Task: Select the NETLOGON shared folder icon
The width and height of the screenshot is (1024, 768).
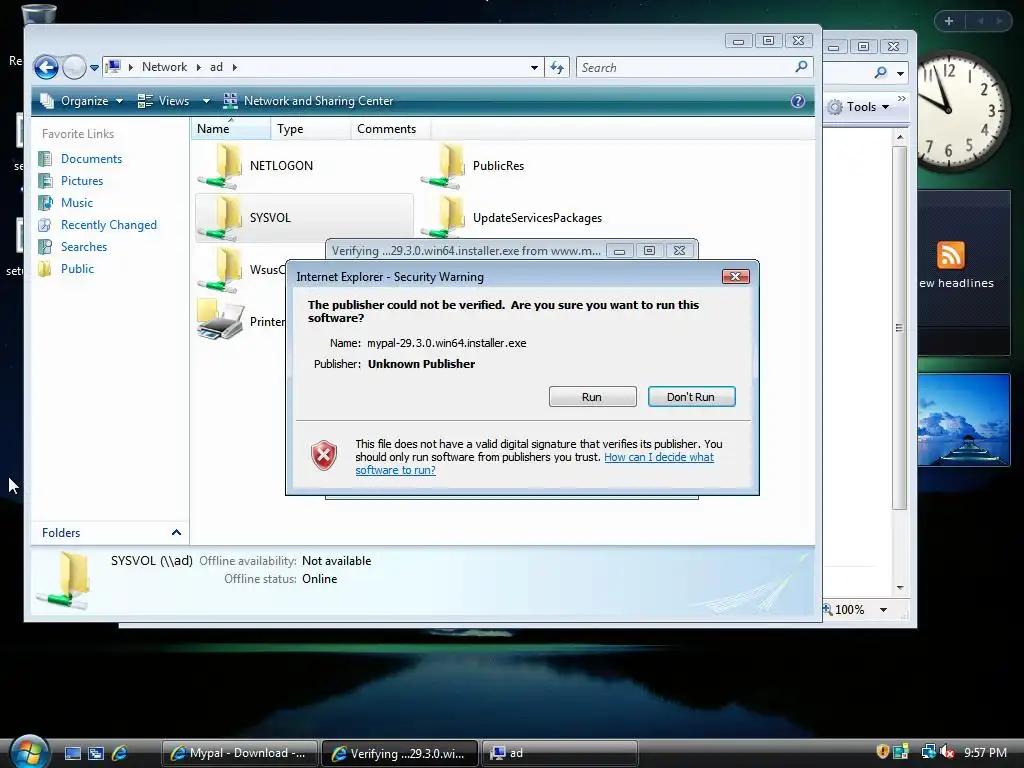Action: click(221, 166)
